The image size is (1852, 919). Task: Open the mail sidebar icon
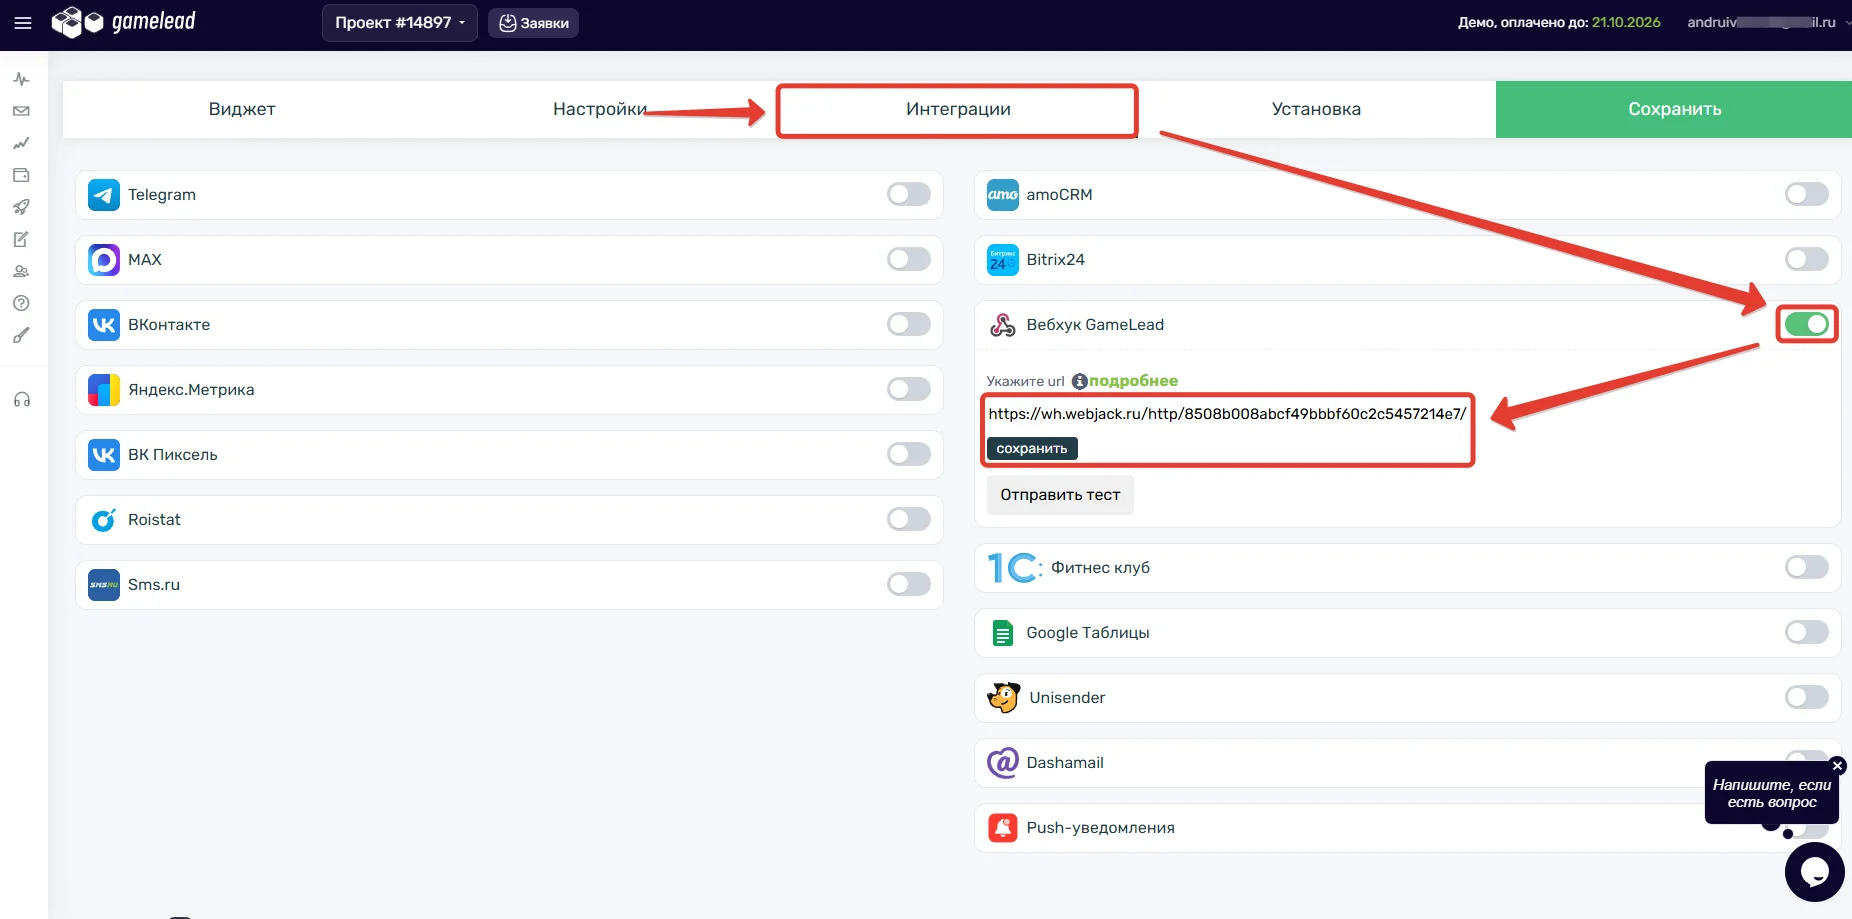click(21, 111)
